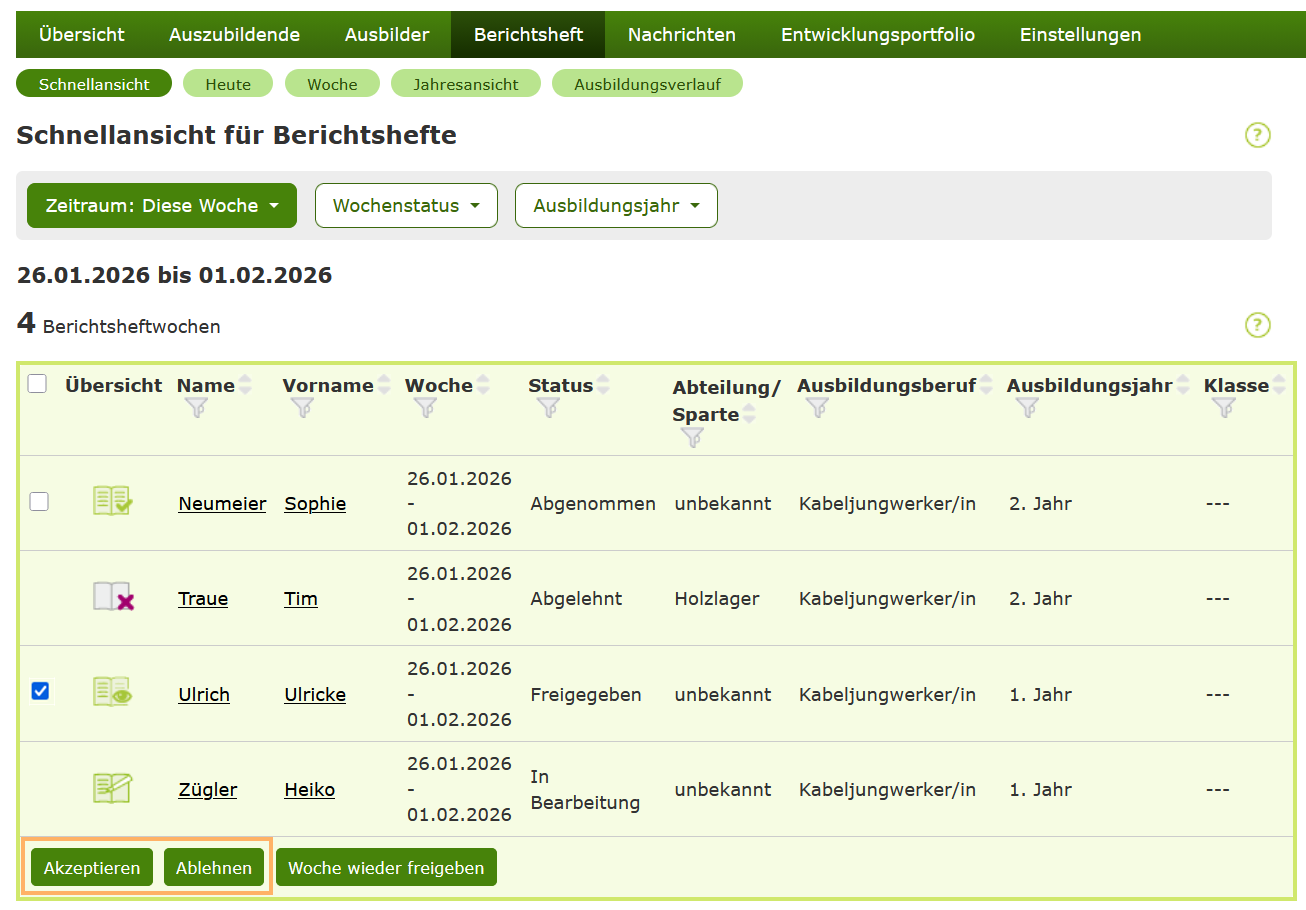Click the Akzeptieren button

tap(91, 867)
